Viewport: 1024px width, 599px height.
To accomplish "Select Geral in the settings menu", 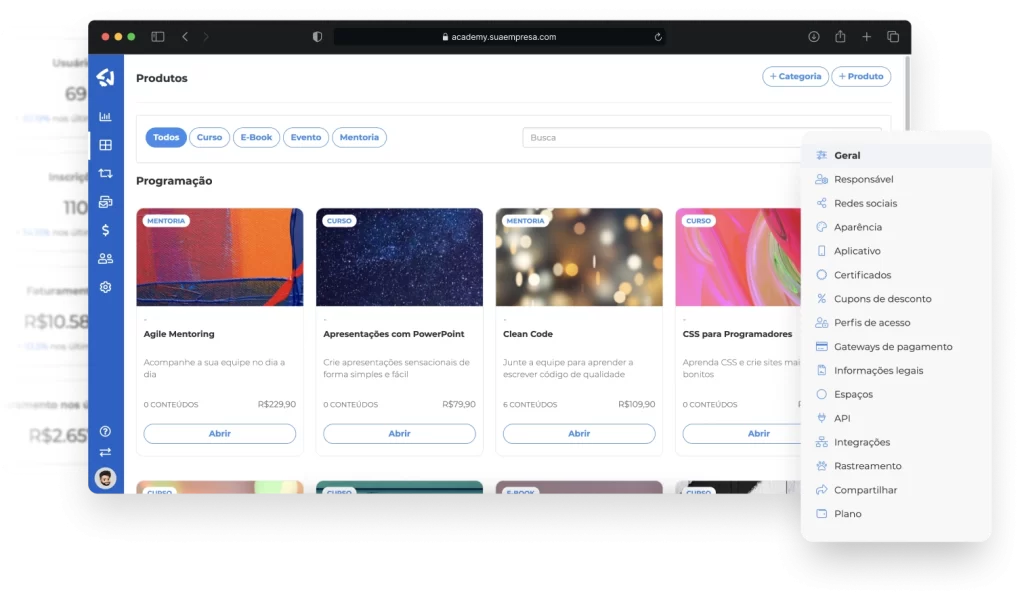I will coord(896,155).
